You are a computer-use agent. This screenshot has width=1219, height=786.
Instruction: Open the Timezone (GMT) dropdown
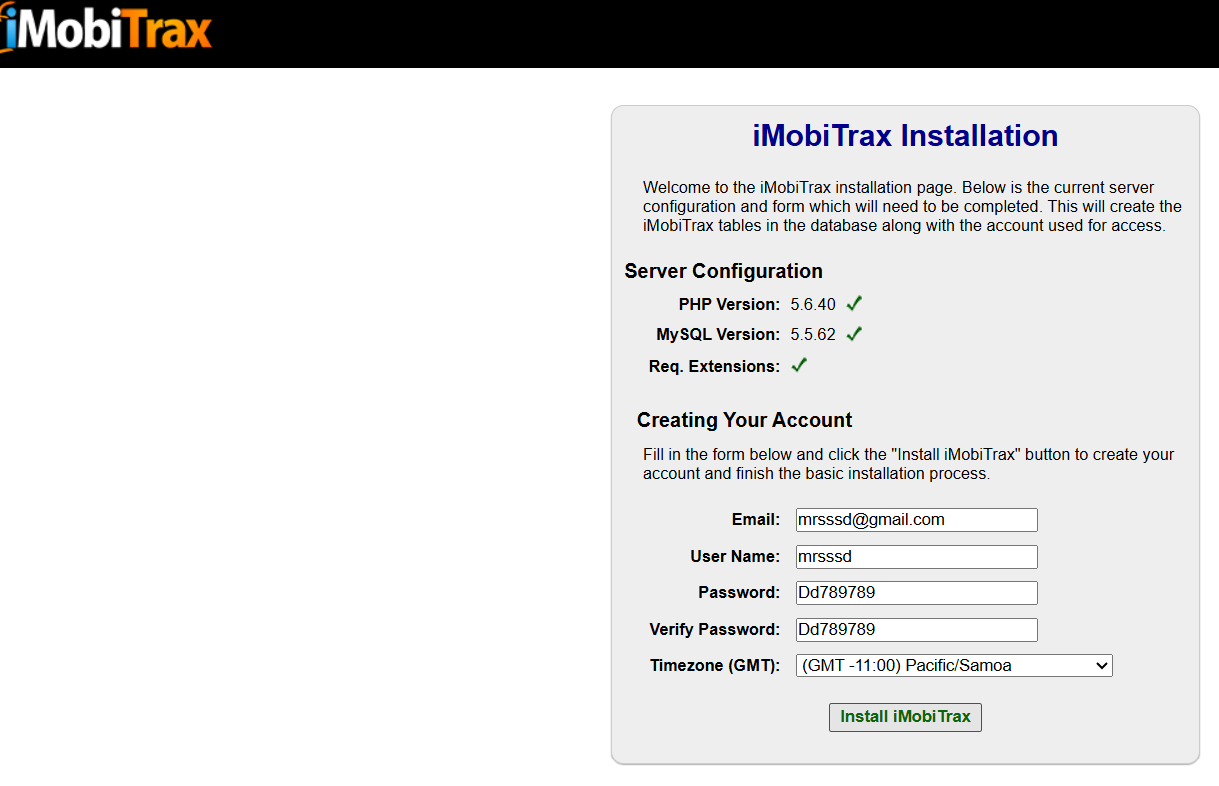(954, 665)
